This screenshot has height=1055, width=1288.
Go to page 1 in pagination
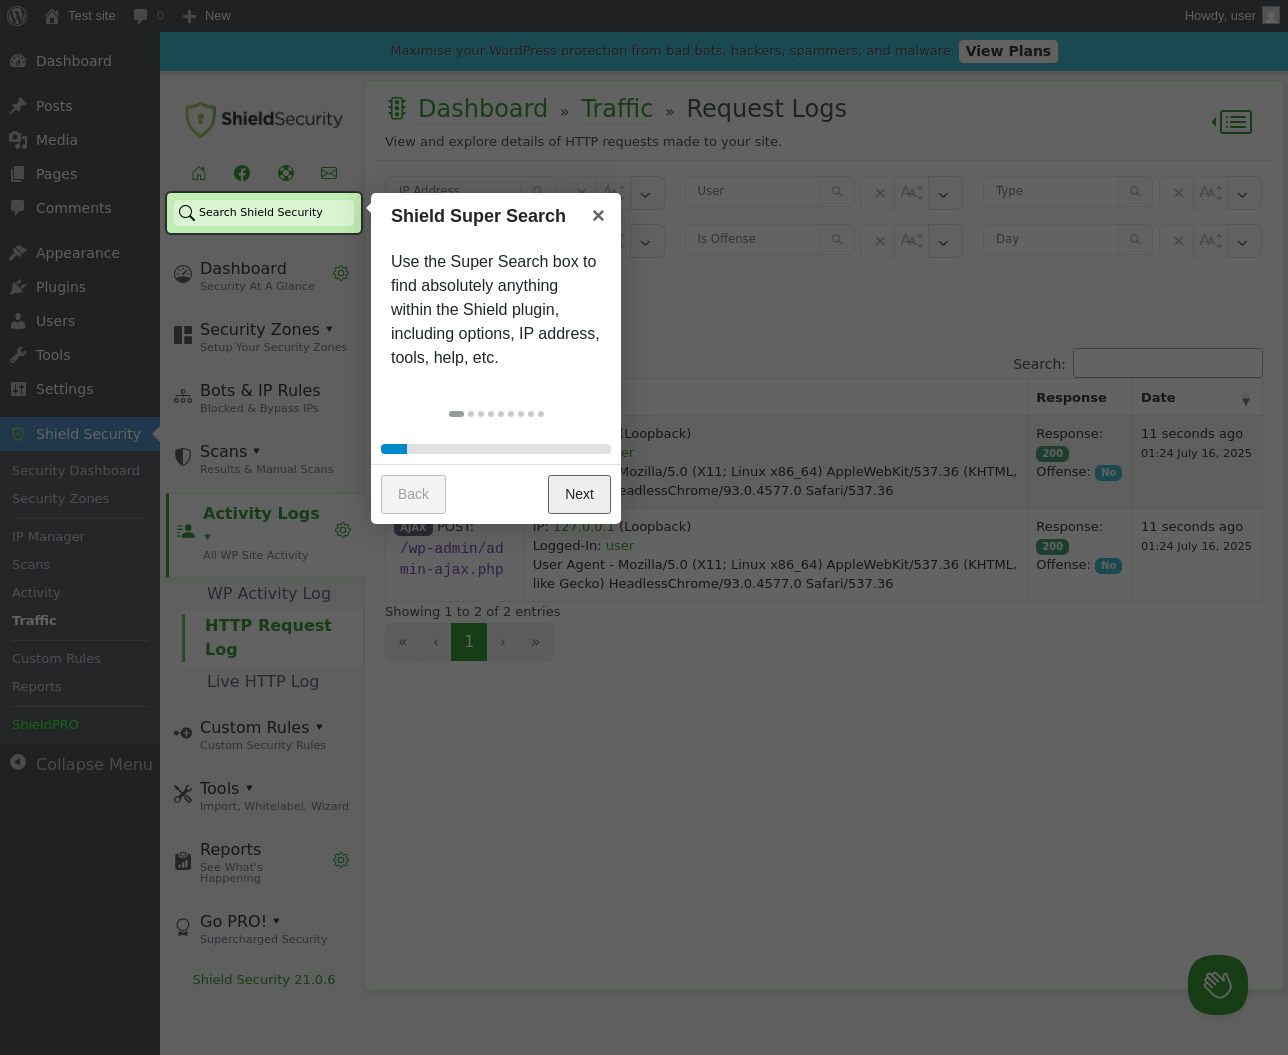pos(469,642)
